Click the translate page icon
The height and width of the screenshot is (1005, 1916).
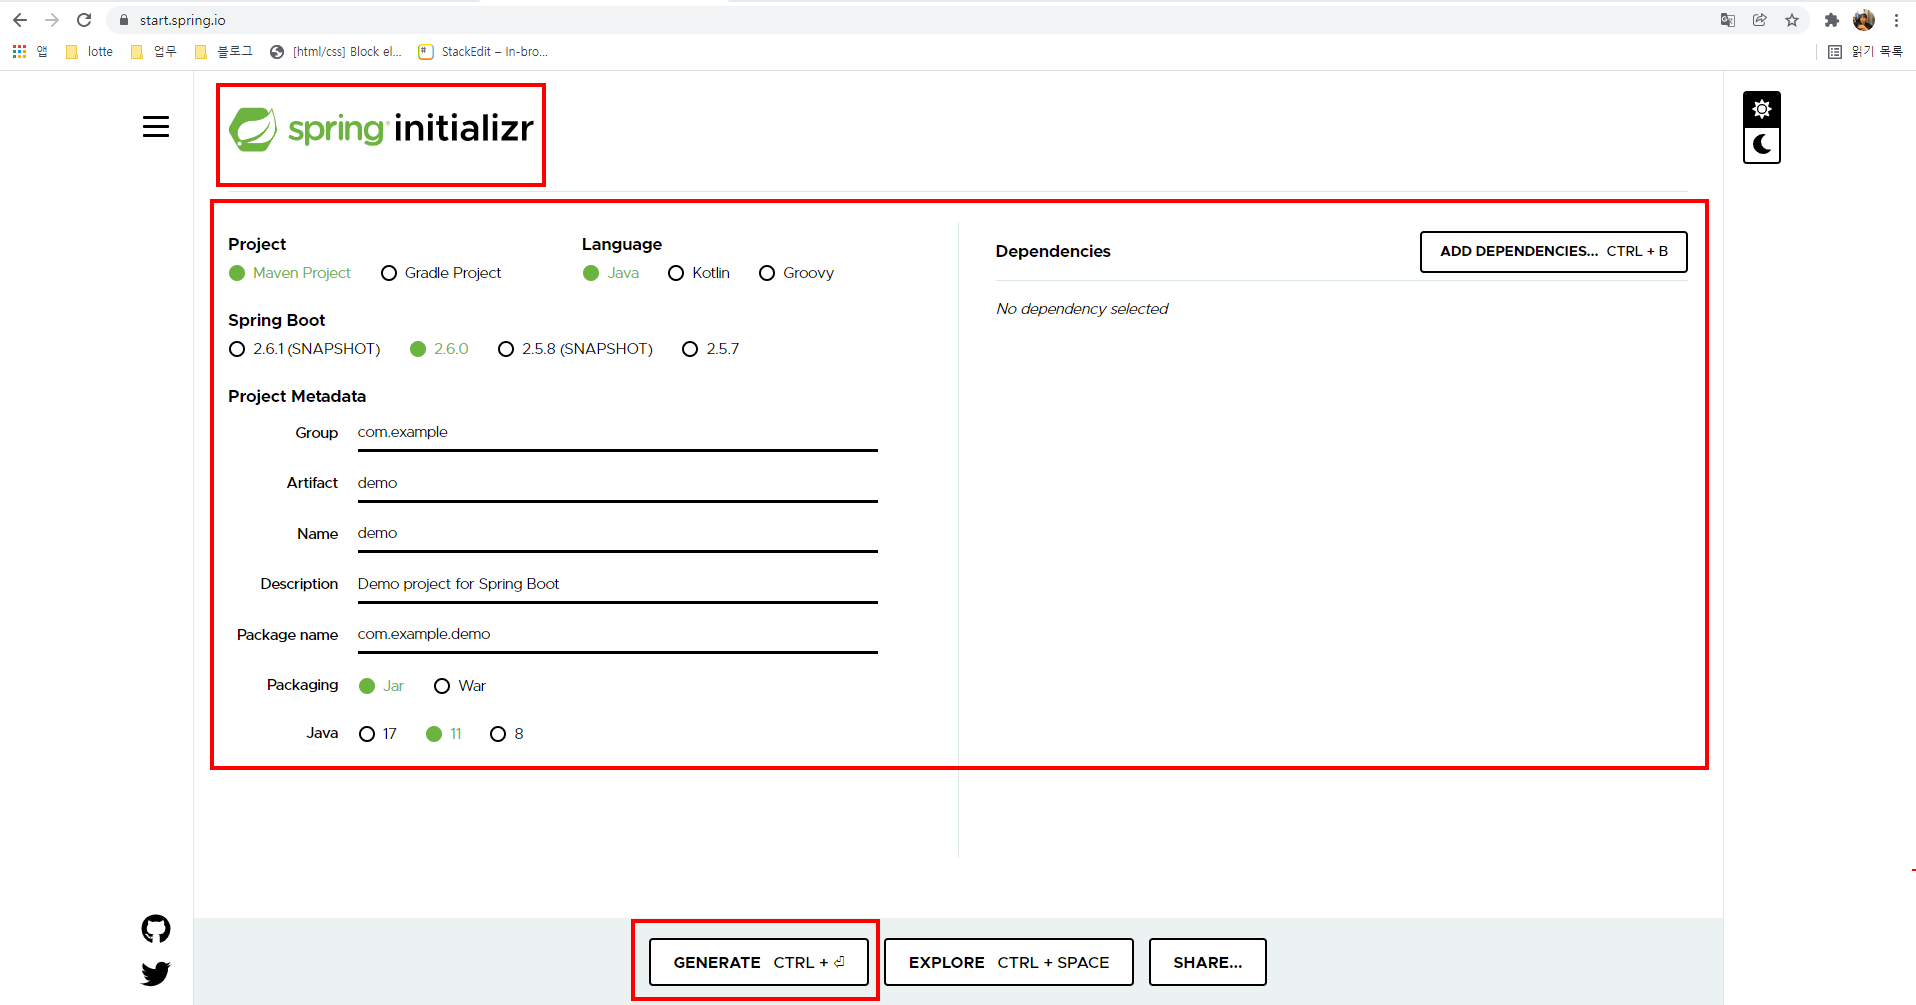coord(1728,20)
